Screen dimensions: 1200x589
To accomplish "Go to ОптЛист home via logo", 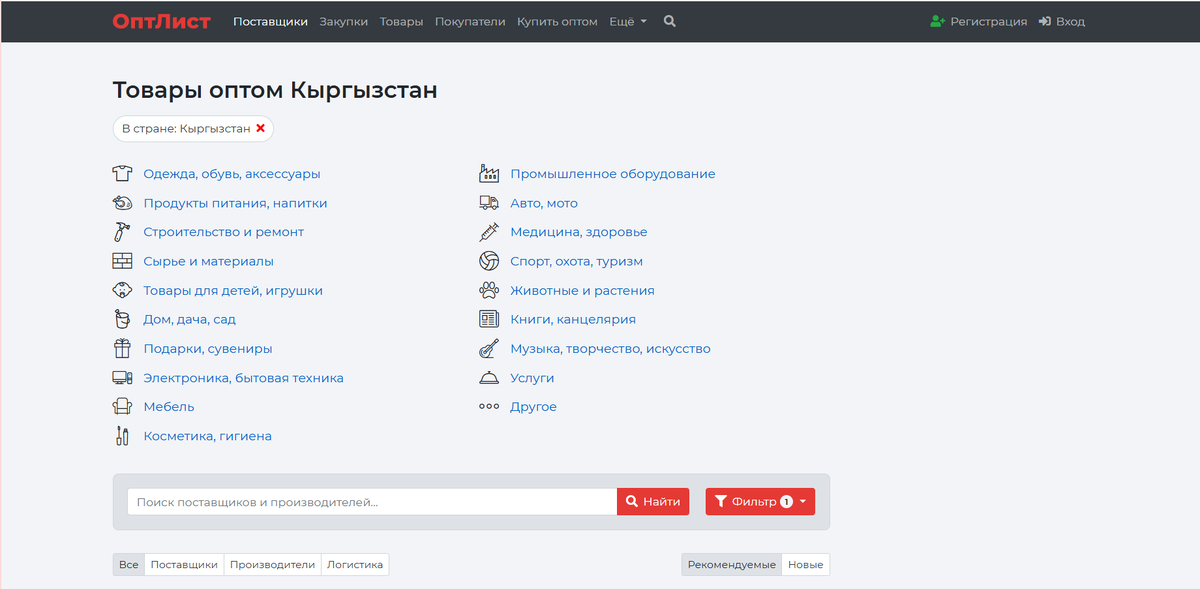I will [162, 21].
